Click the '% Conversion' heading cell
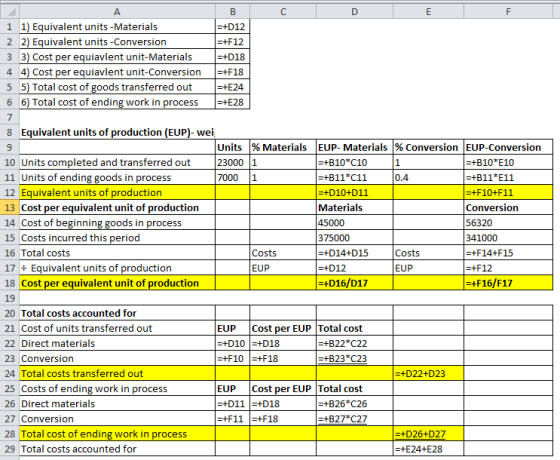The image size is (560, 460). [x=428, y=147]
